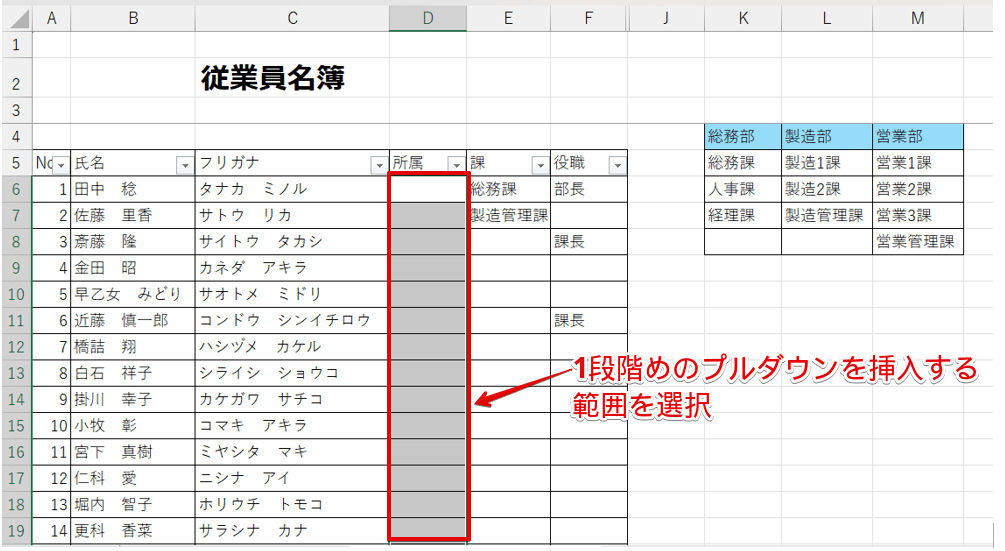Select the empty 所属 cell in row 6
Screen dimensions: 1005x551
point(427,189)
